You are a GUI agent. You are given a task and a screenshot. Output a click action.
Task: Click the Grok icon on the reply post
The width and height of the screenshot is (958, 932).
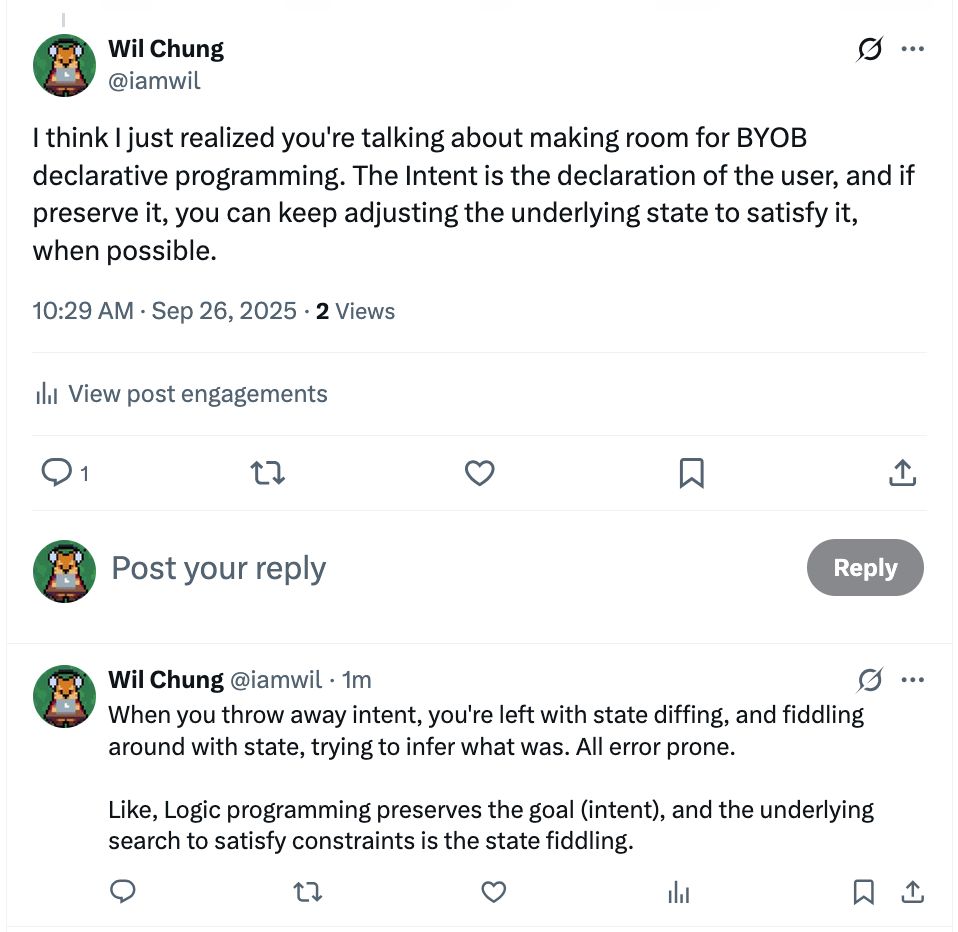[870, 680]
